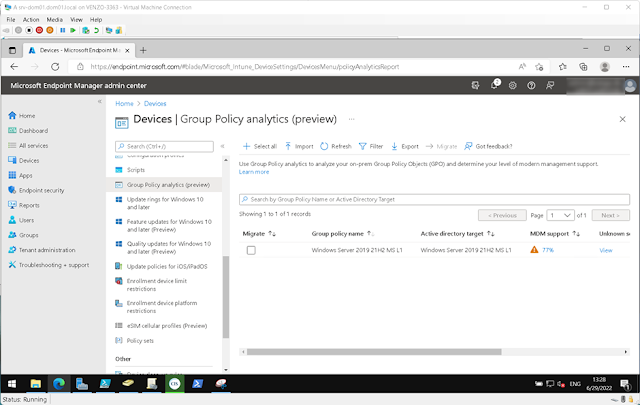Sort by Migrate column
This screenshot has width=640, height=405.
(x=259, y=234)
